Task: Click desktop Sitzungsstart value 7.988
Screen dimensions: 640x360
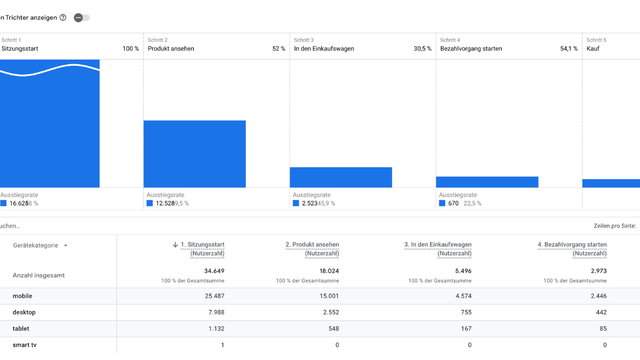Action: 216,312
